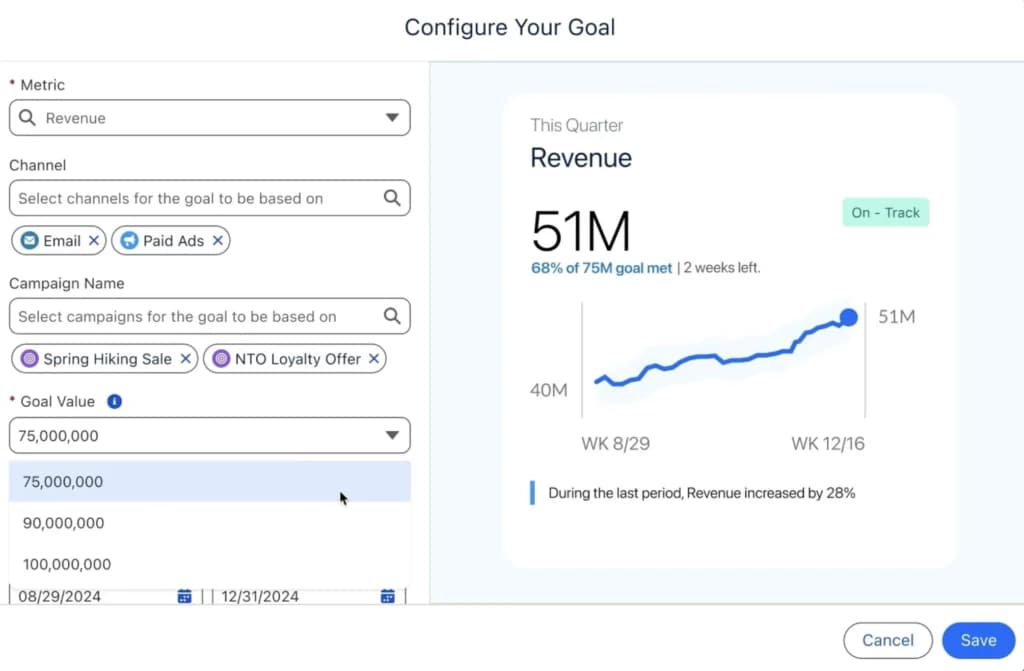
Task: Click the 75,000,000 value in Goal Value combobox
Action: pos(58,436)
